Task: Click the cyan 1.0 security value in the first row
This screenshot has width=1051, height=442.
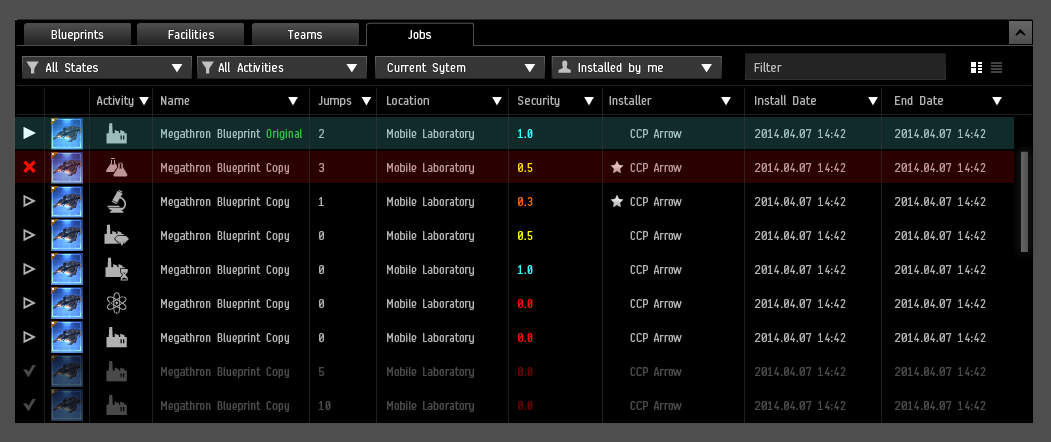Action: (525, 134)
